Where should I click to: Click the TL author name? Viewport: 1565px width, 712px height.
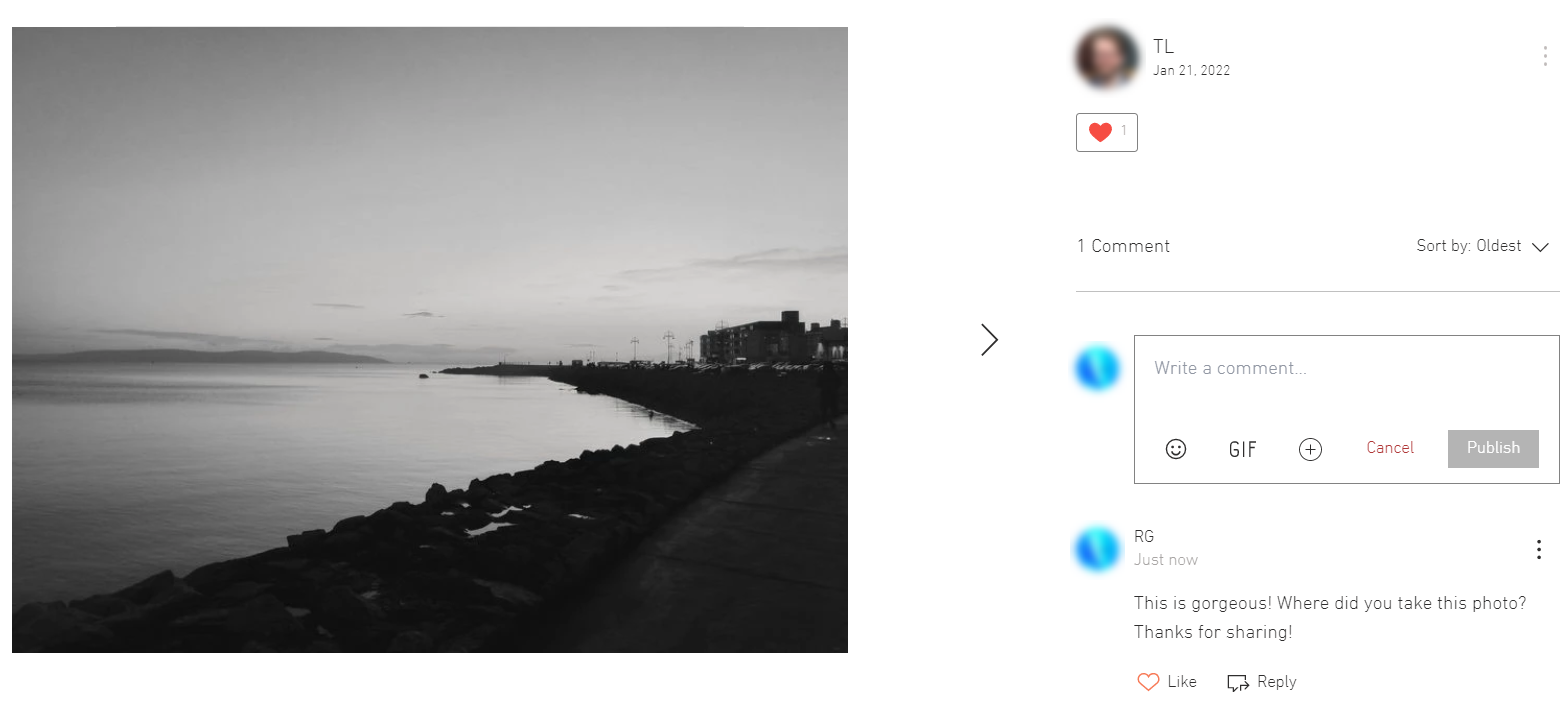[x=1163, y=47]
